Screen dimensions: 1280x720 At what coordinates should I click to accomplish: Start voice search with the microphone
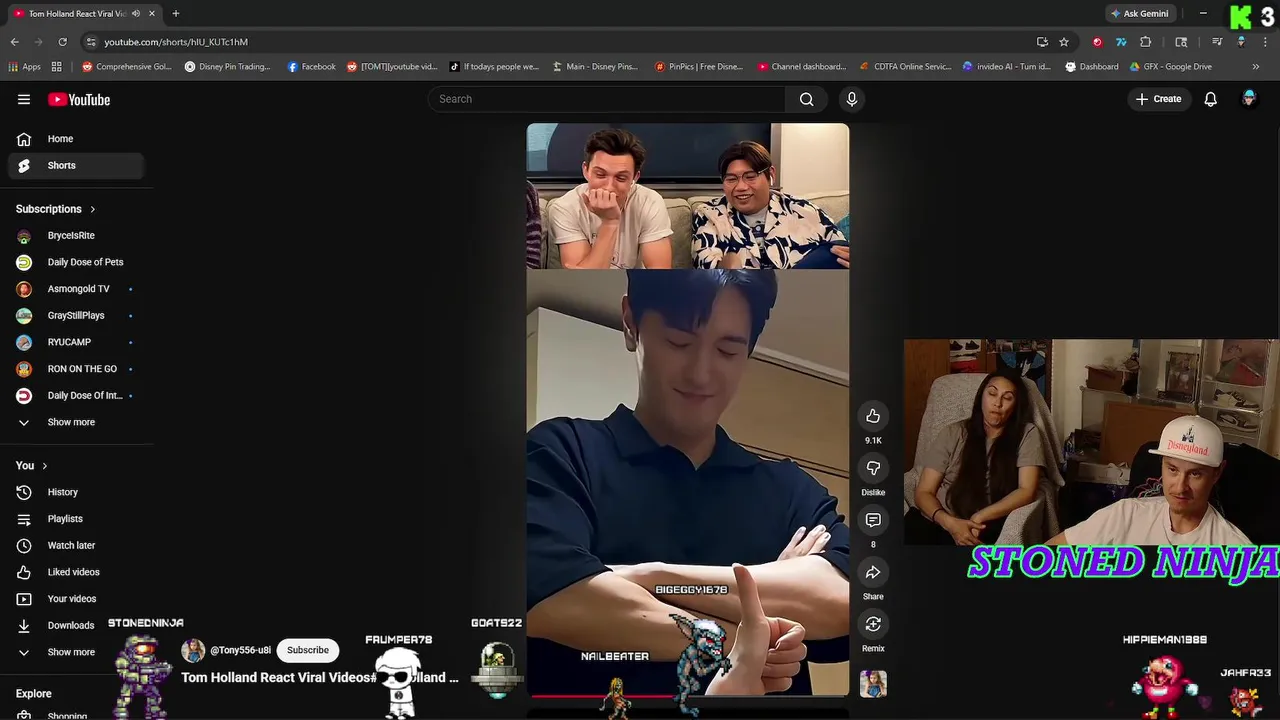click(852, 99)
